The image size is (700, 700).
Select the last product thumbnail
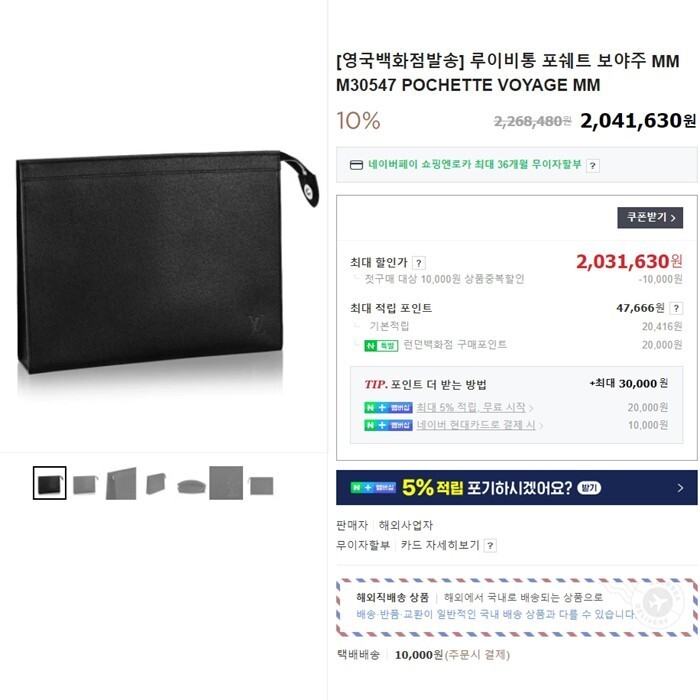[262, 486]
